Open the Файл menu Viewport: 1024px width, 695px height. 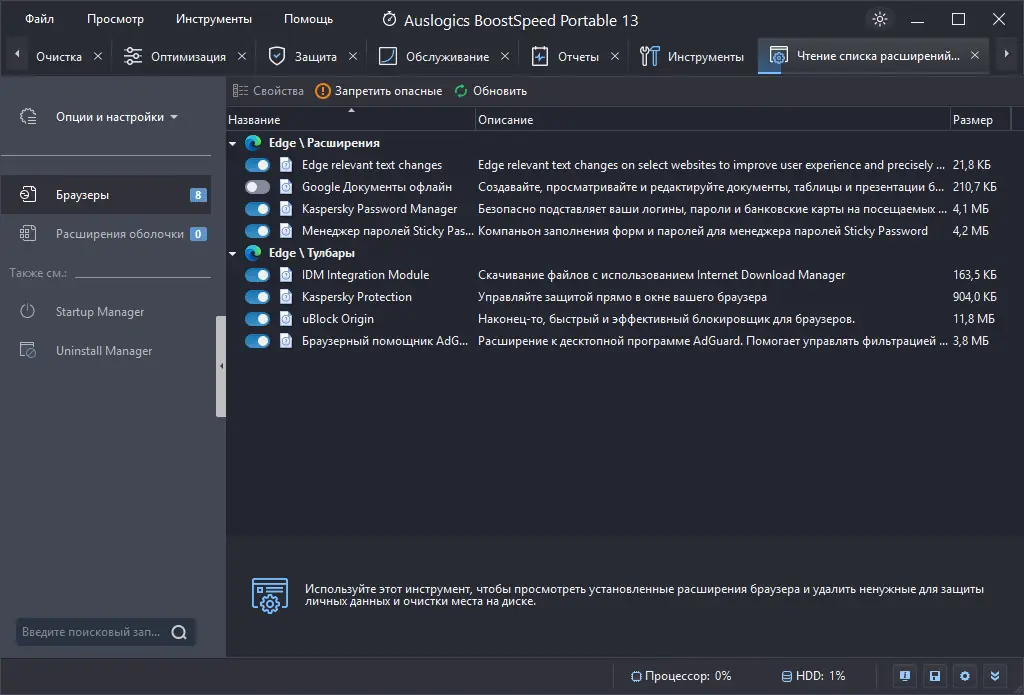(39, 19)
